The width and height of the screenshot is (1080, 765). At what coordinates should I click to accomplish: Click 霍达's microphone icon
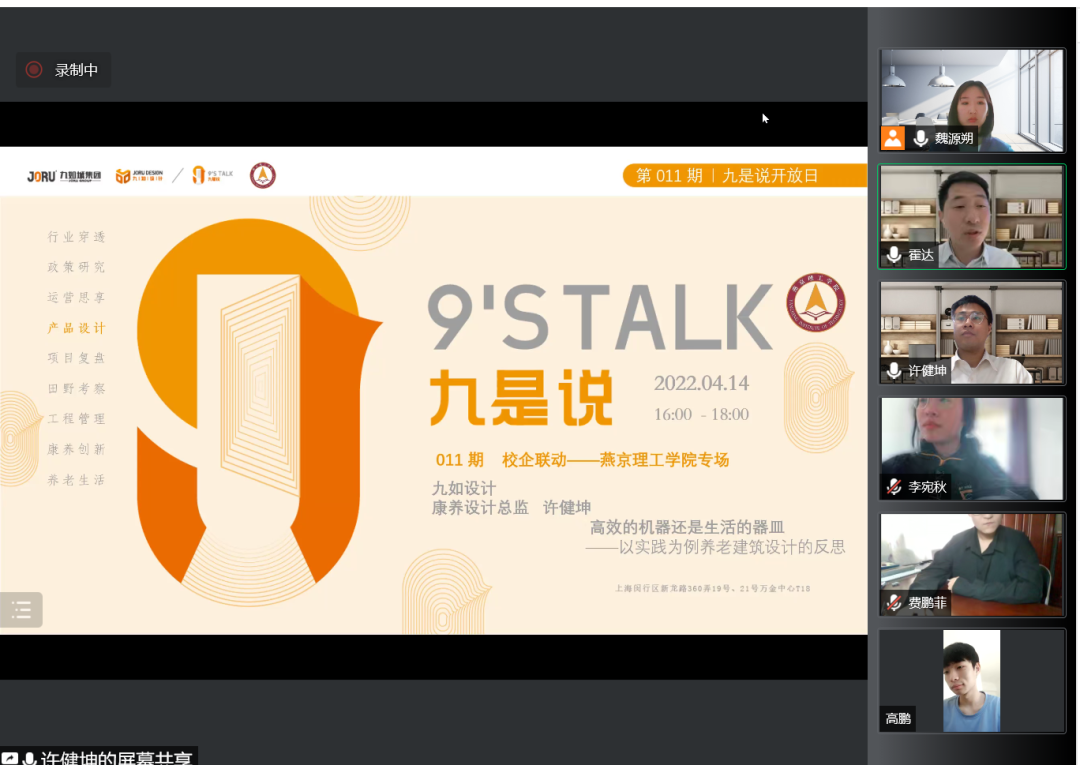[x=894, y=255]
